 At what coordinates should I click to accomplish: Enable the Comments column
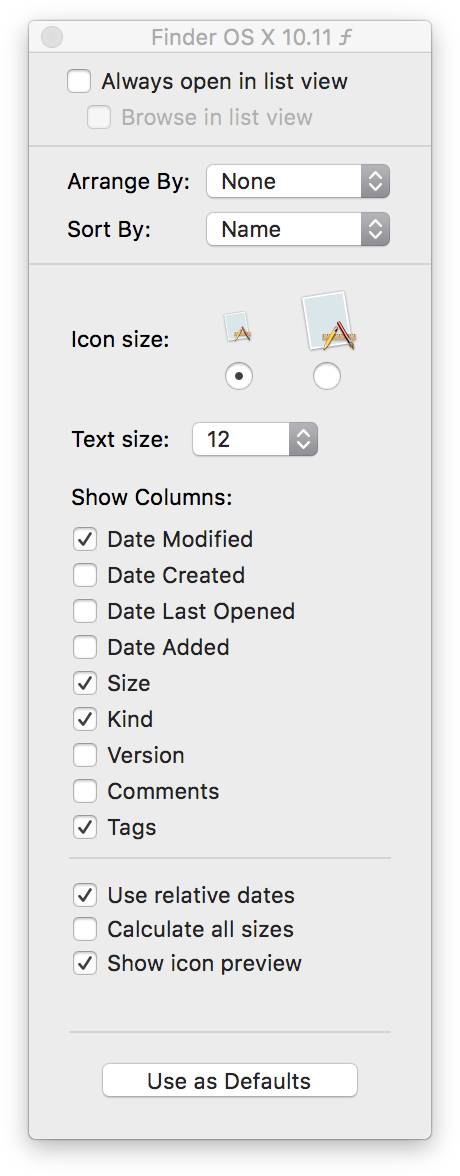click(85, 791)
